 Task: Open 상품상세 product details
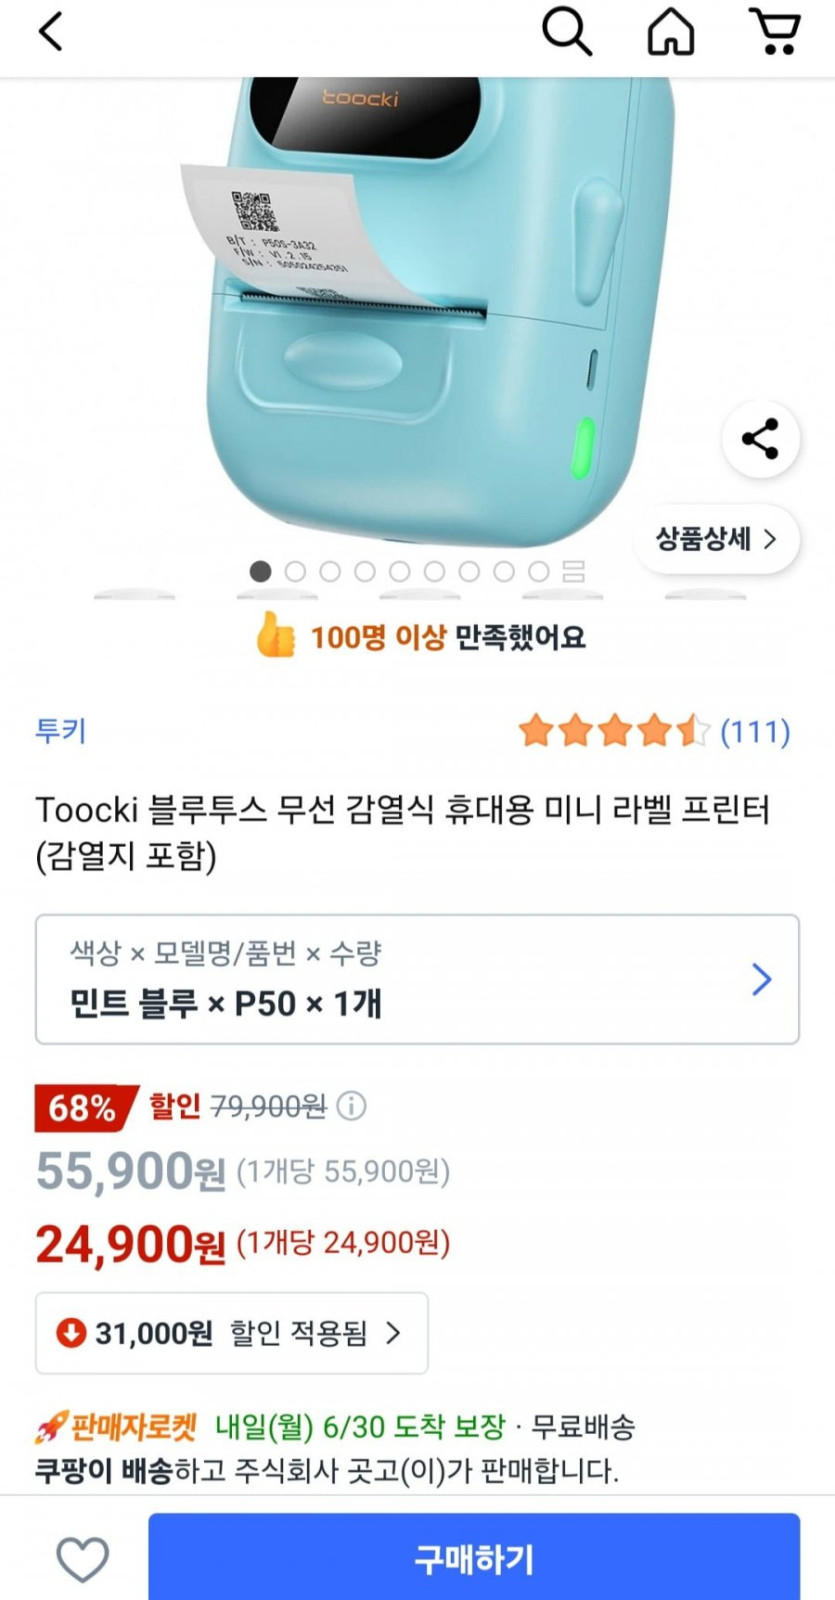click(716, 539)
